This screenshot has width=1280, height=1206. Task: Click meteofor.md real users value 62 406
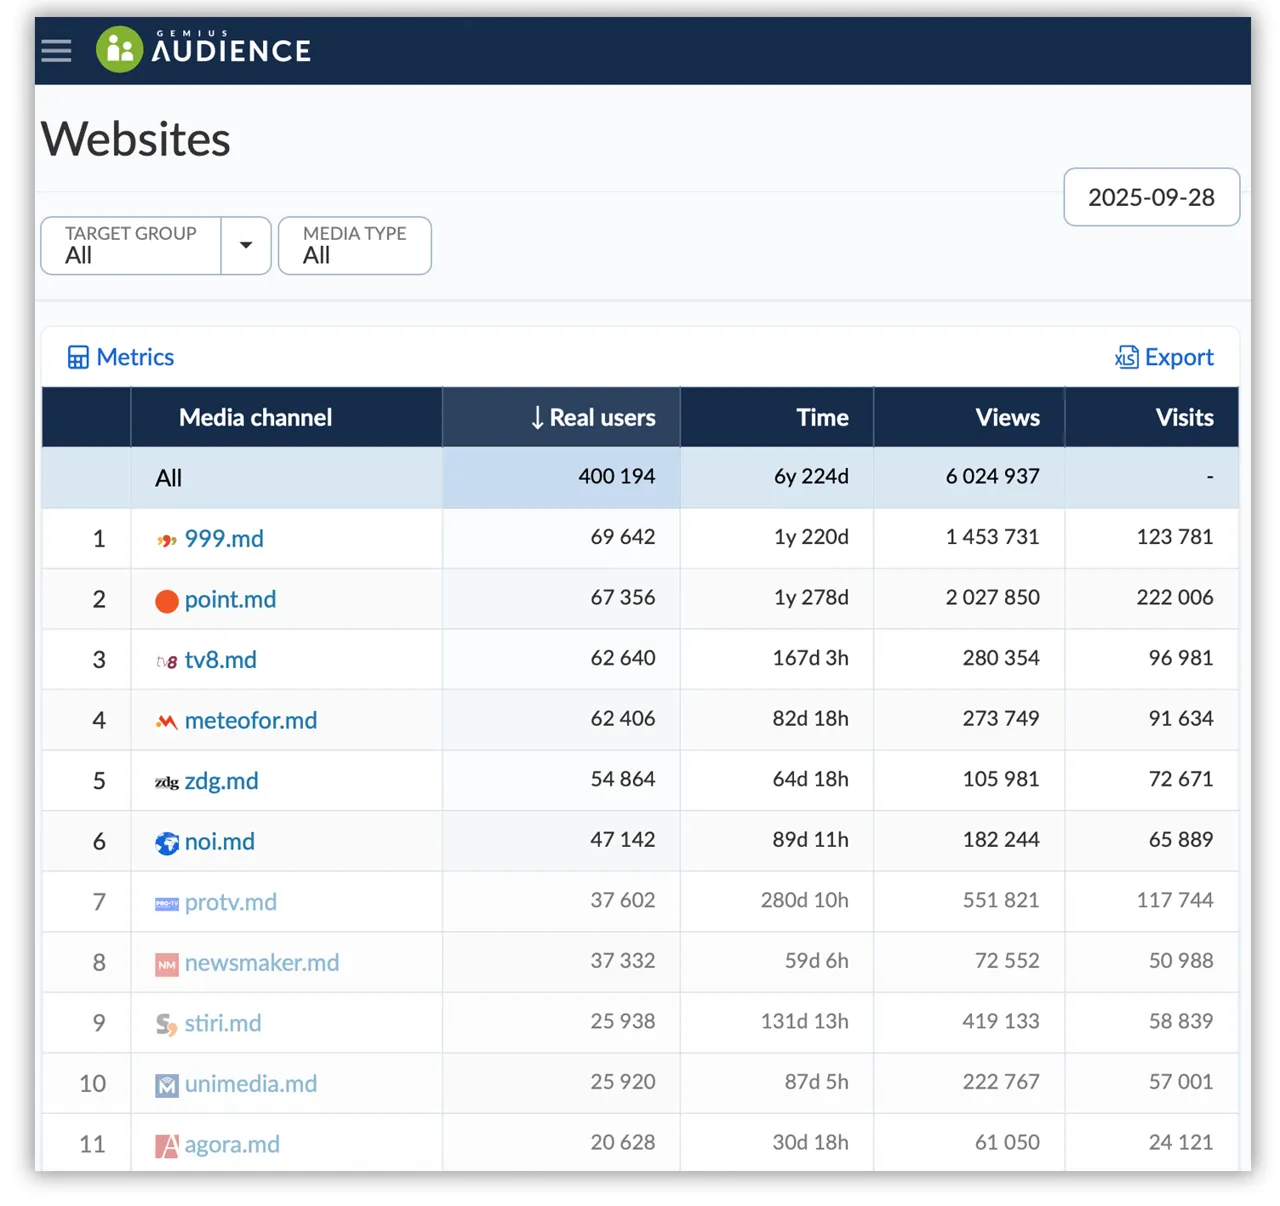tap(623, 718)
